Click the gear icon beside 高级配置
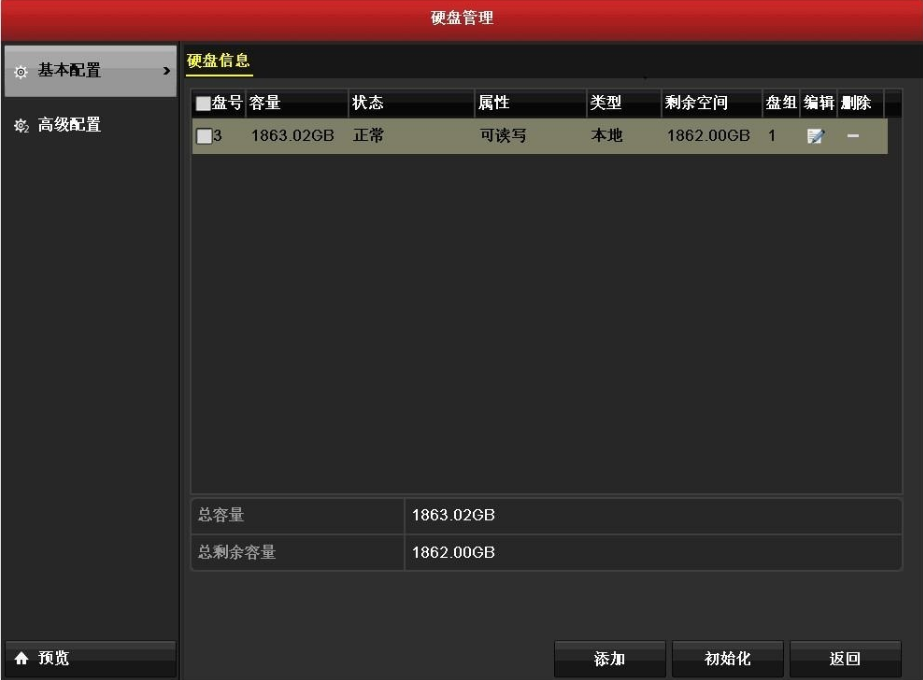 click(x=21, y=126)
